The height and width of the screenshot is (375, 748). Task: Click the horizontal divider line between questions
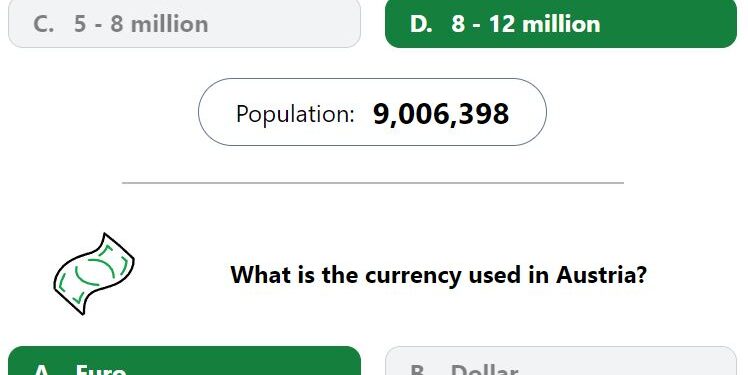click(373, 183)
